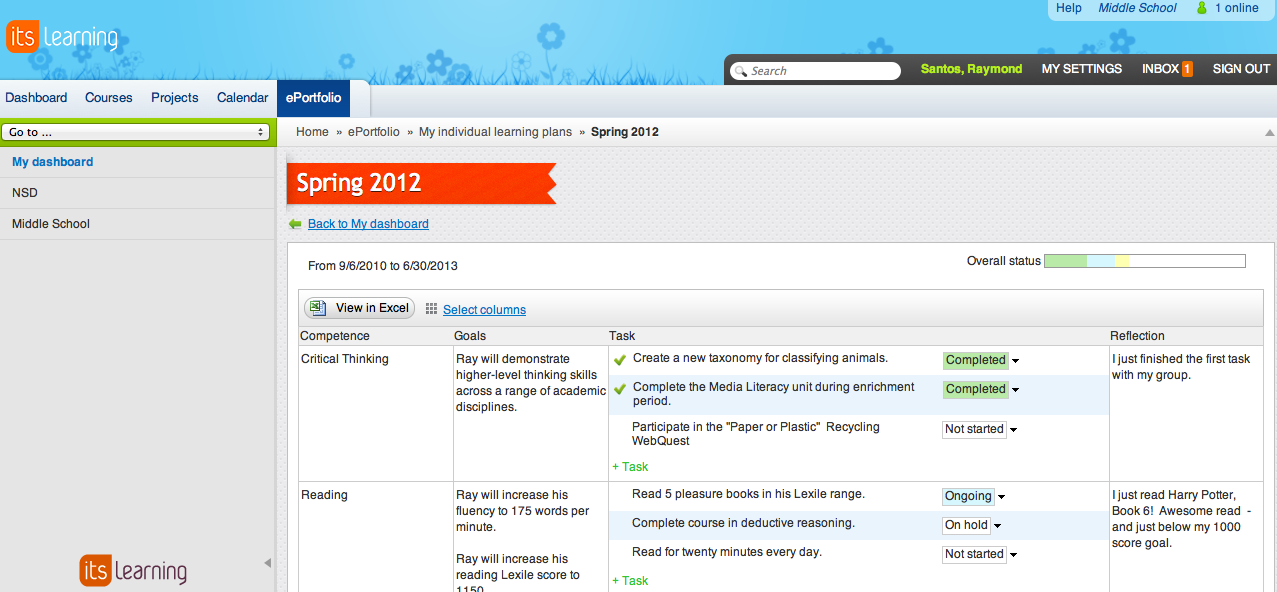Click the Reflection column header
This screenshot has width=1277, height=592.
click(x=1137, y=336)
